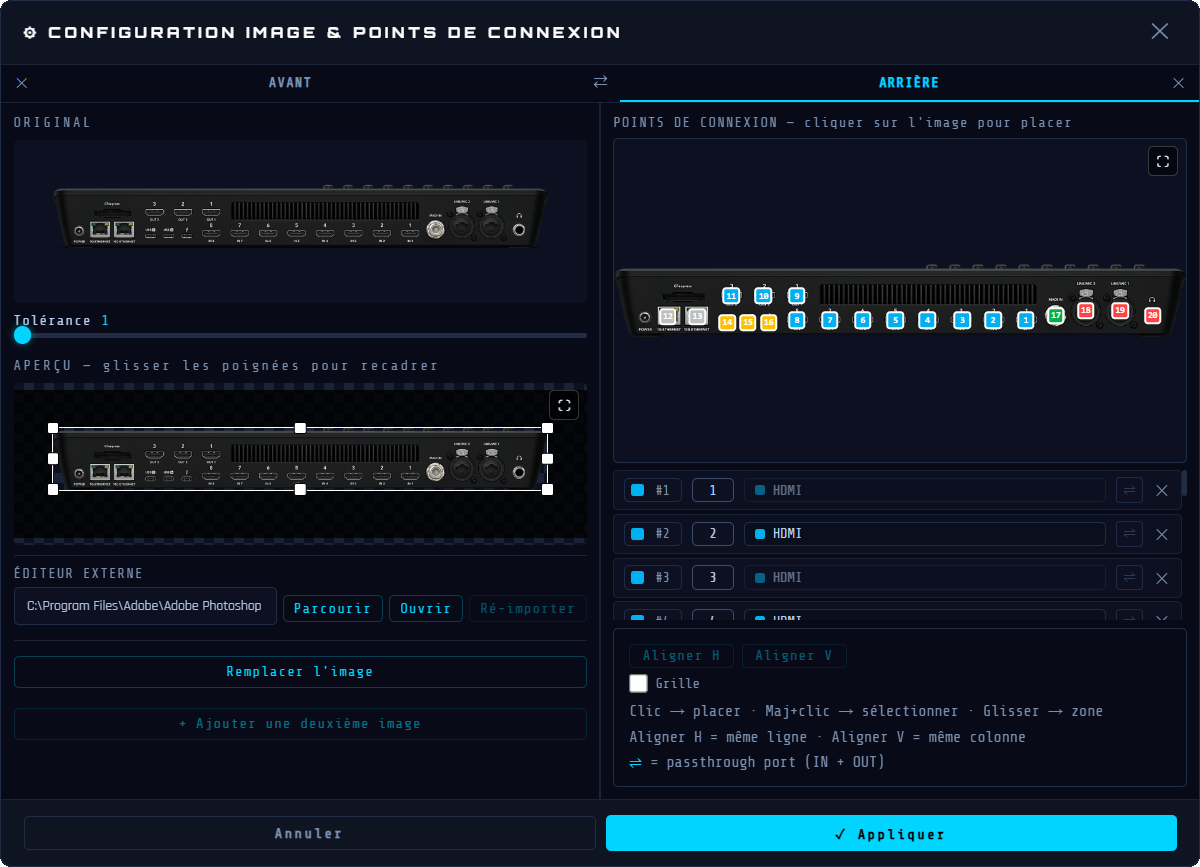Viewport: 1200px width, 867px height.
Task: Close the AVANT tab
Action: tap(22, 83)
